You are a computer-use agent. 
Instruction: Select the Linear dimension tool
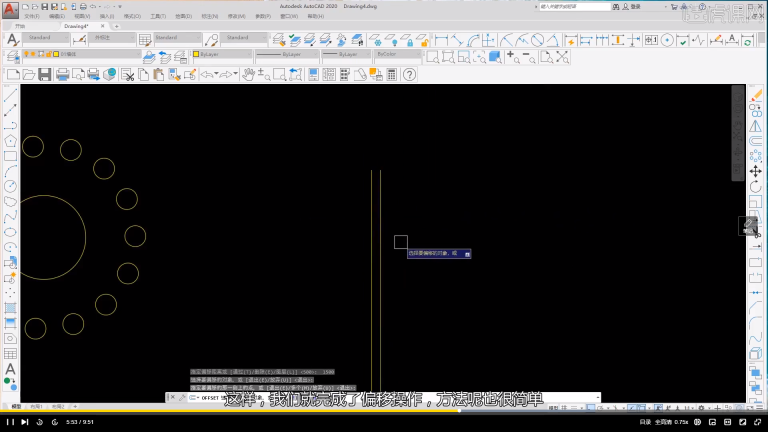coord(441,40)
